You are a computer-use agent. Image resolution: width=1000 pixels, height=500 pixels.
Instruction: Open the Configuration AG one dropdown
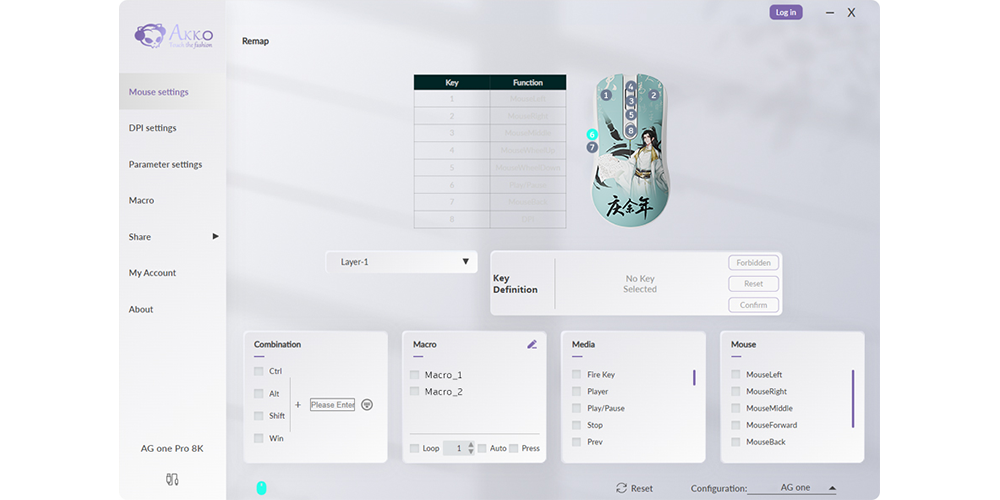(x=795, y=488)
